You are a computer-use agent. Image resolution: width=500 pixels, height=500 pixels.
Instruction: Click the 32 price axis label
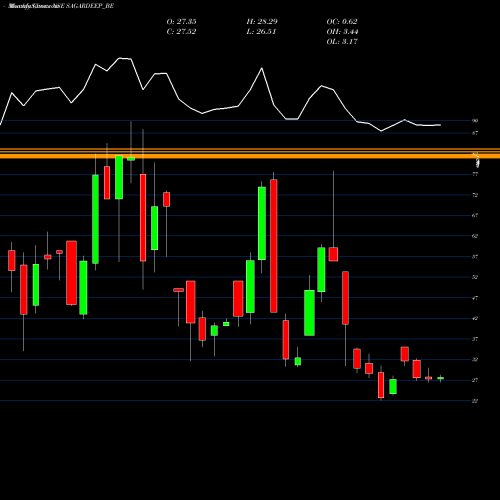pos(475,360)
